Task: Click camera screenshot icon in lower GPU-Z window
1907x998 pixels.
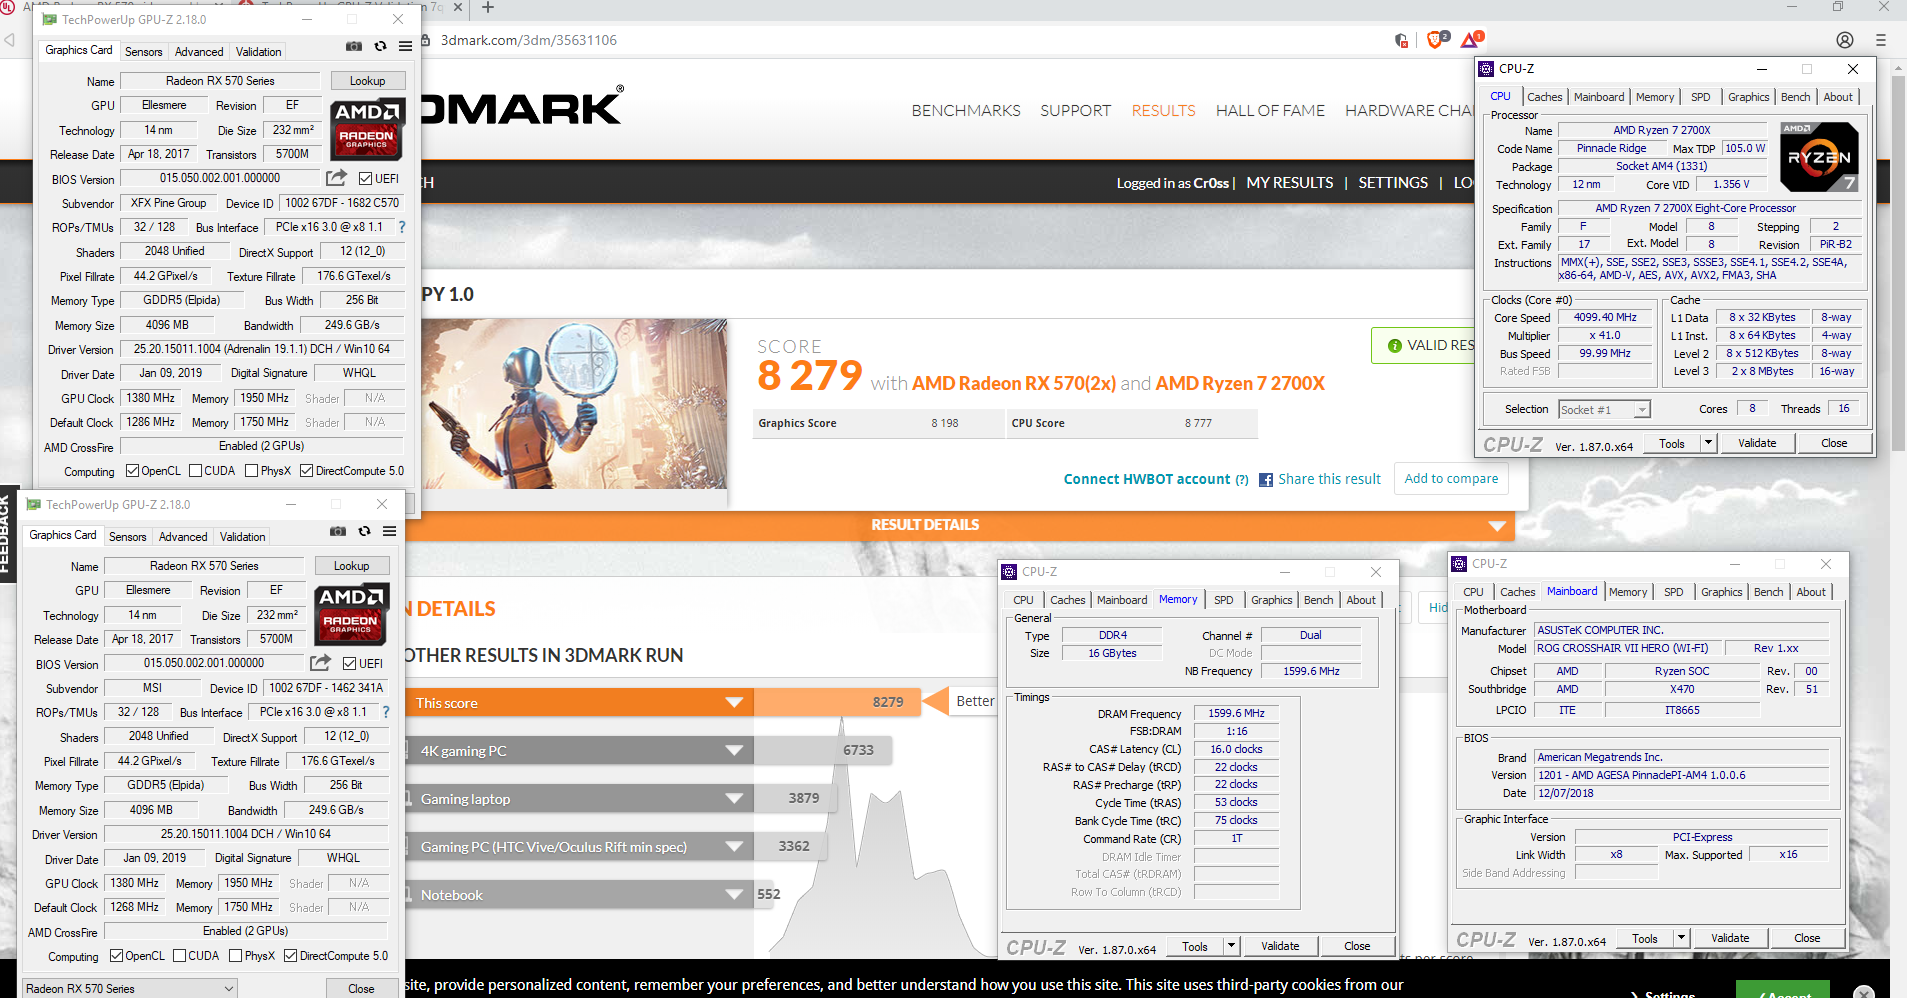Action: click(338, 531)
